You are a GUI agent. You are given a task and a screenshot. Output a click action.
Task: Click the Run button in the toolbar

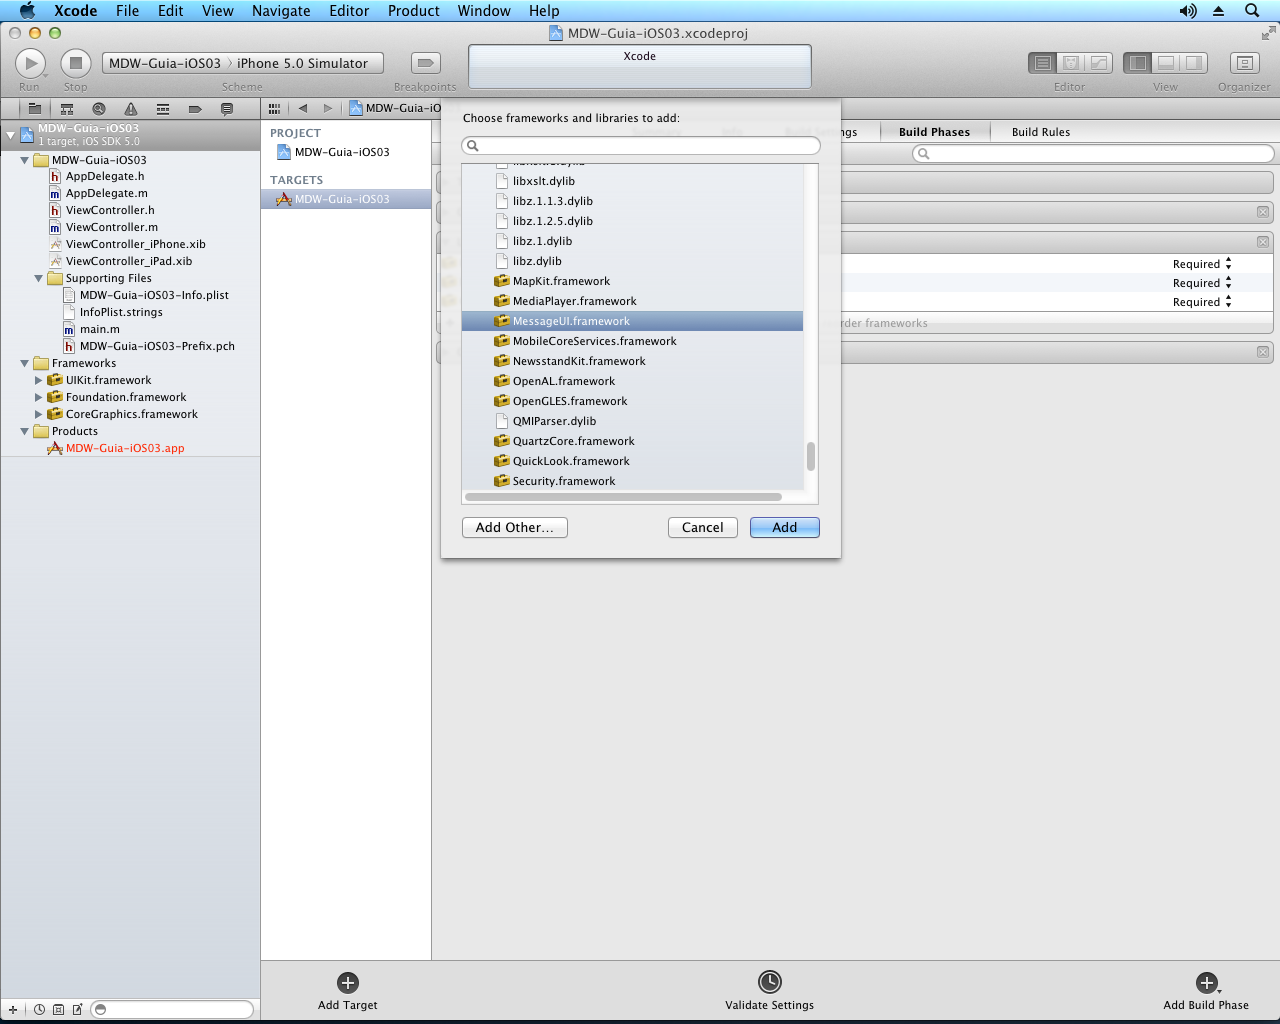[x=30, y=63]
